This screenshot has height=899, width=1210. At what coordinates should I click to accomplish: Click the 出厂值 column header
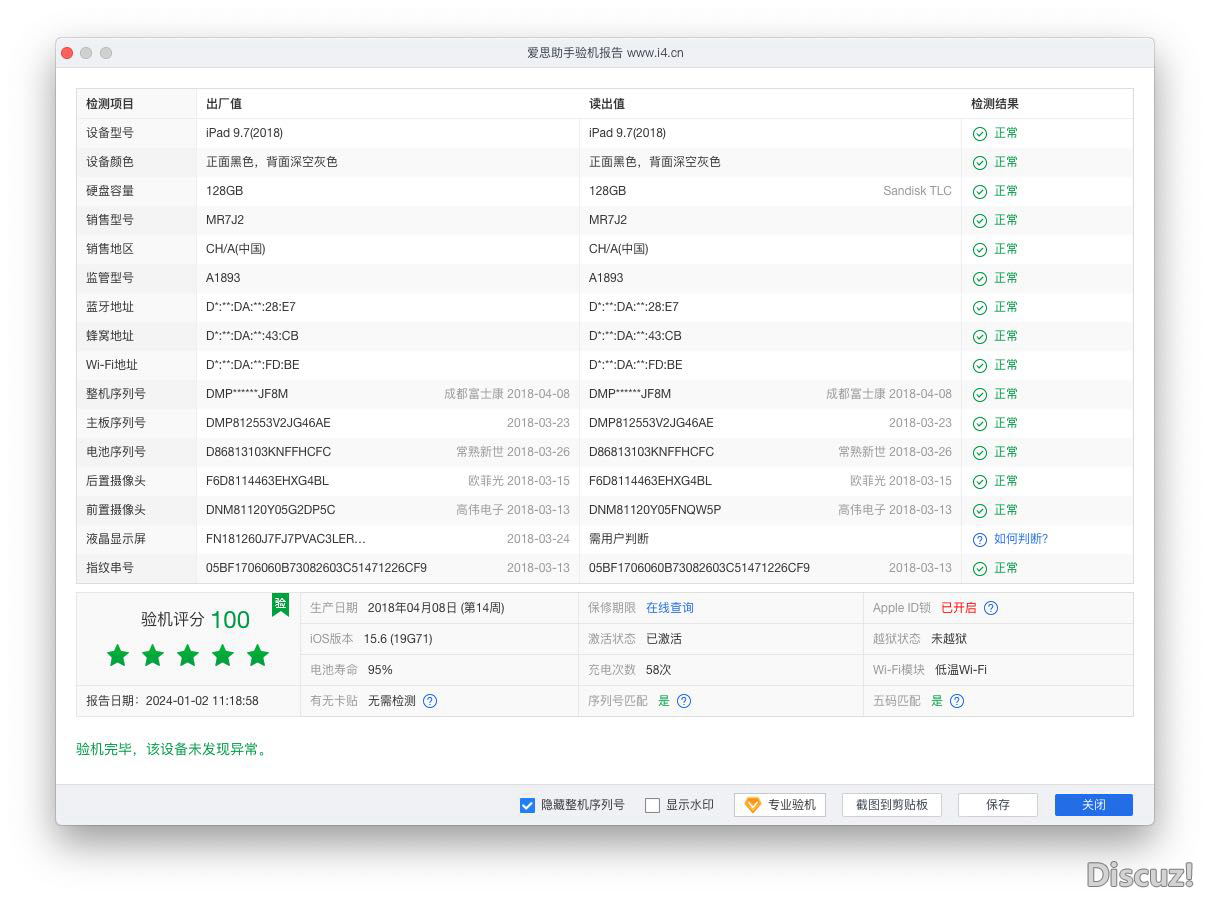click(224, 104)
